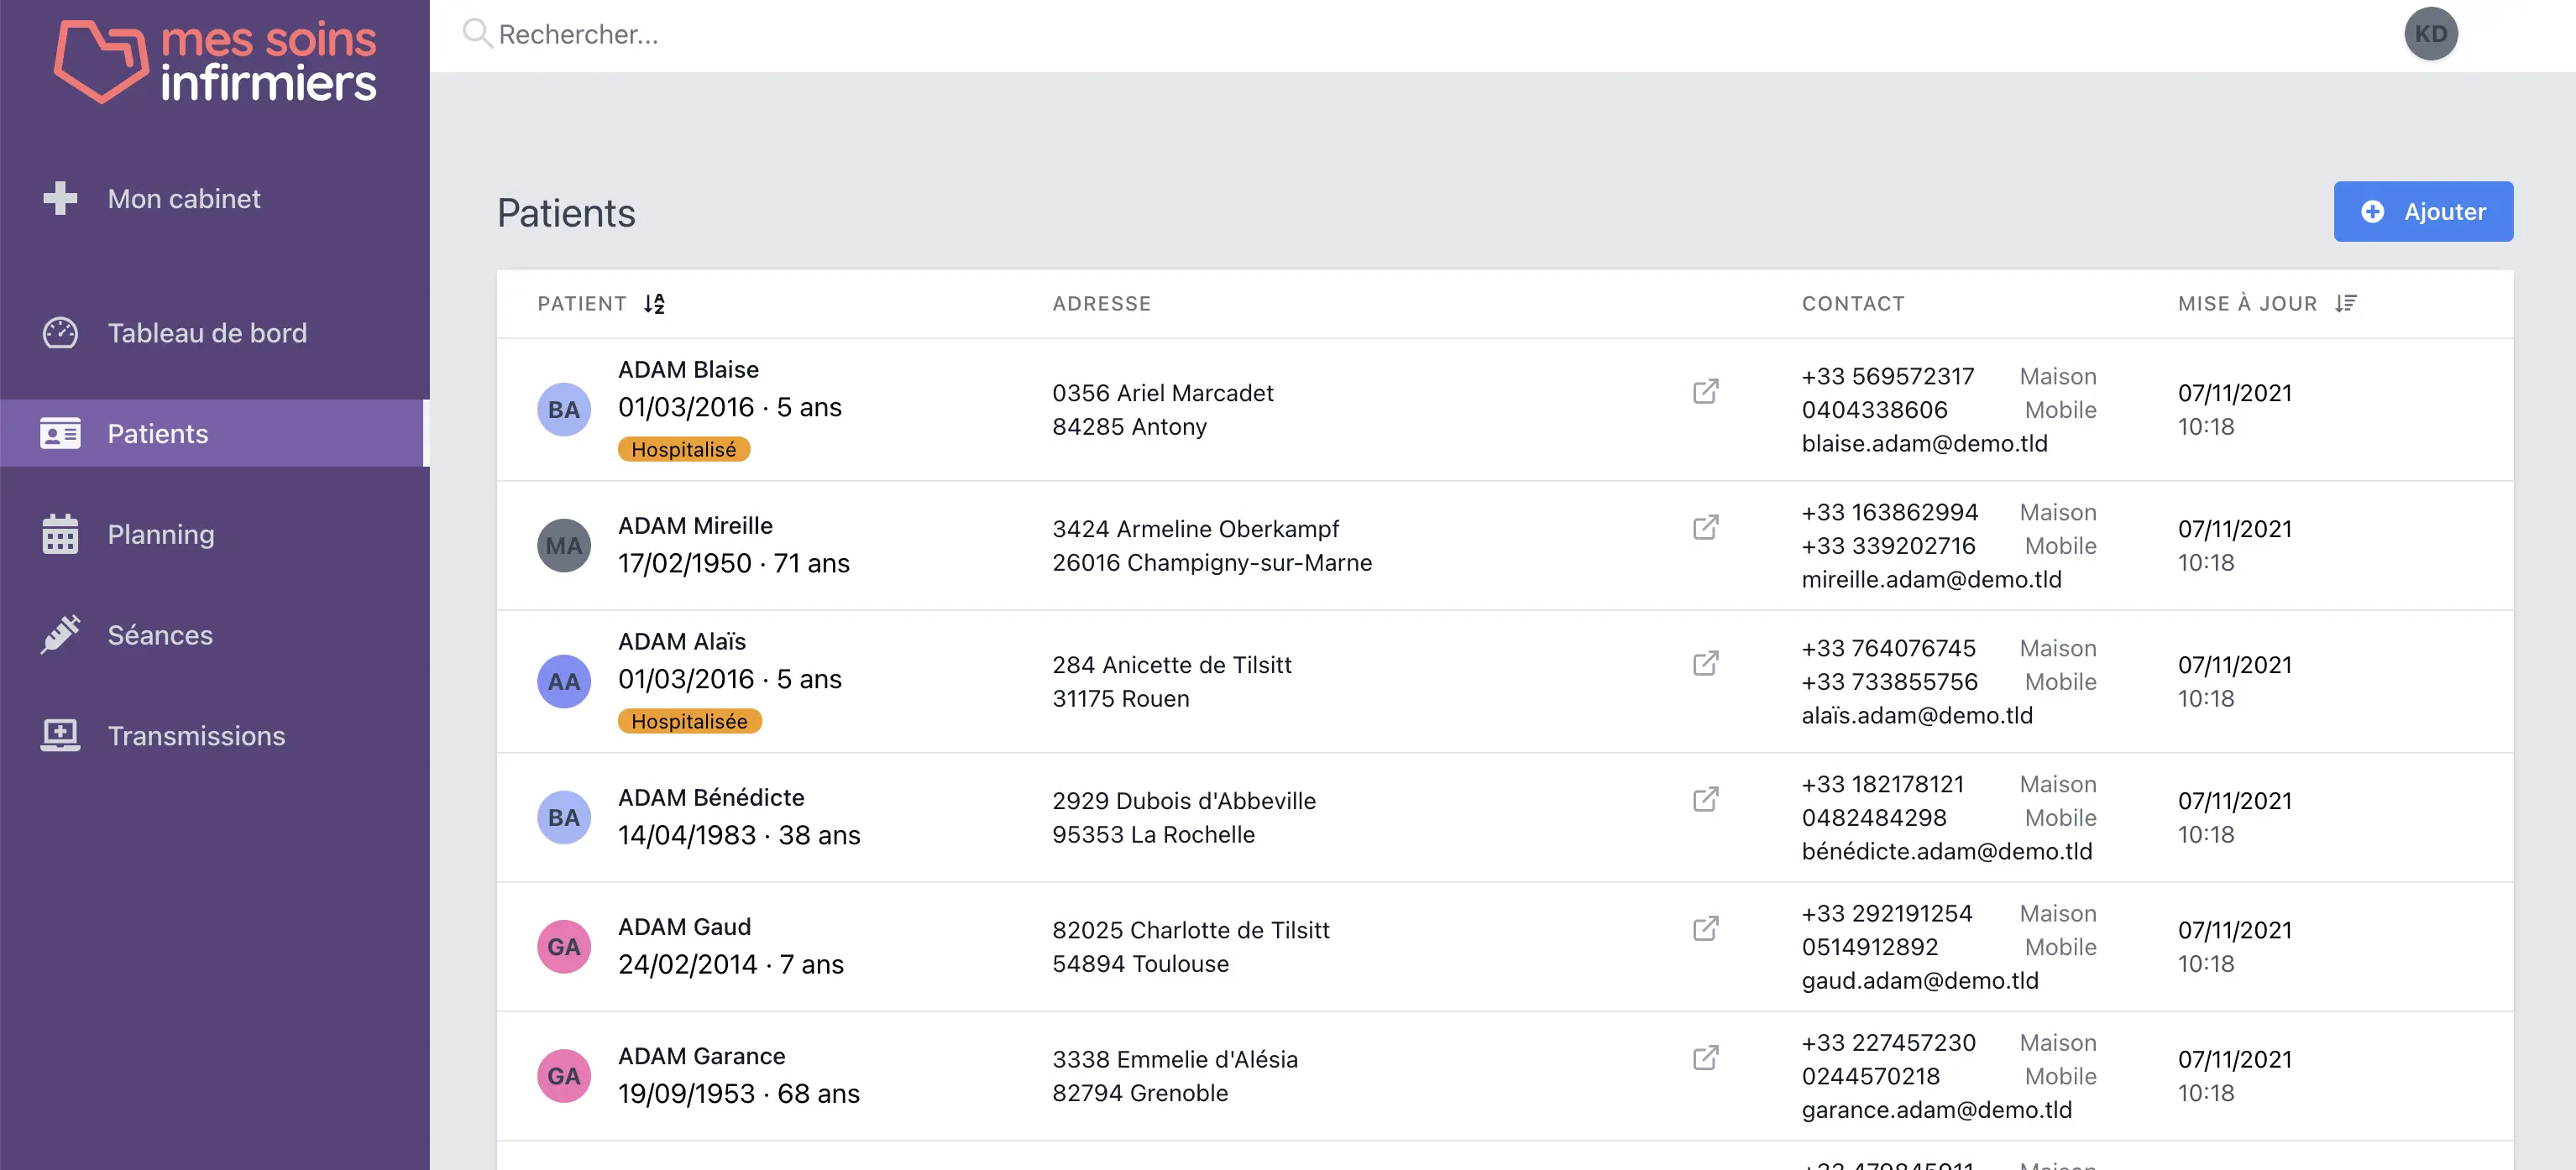Open the KD user avatar menu

(2430, 34)
